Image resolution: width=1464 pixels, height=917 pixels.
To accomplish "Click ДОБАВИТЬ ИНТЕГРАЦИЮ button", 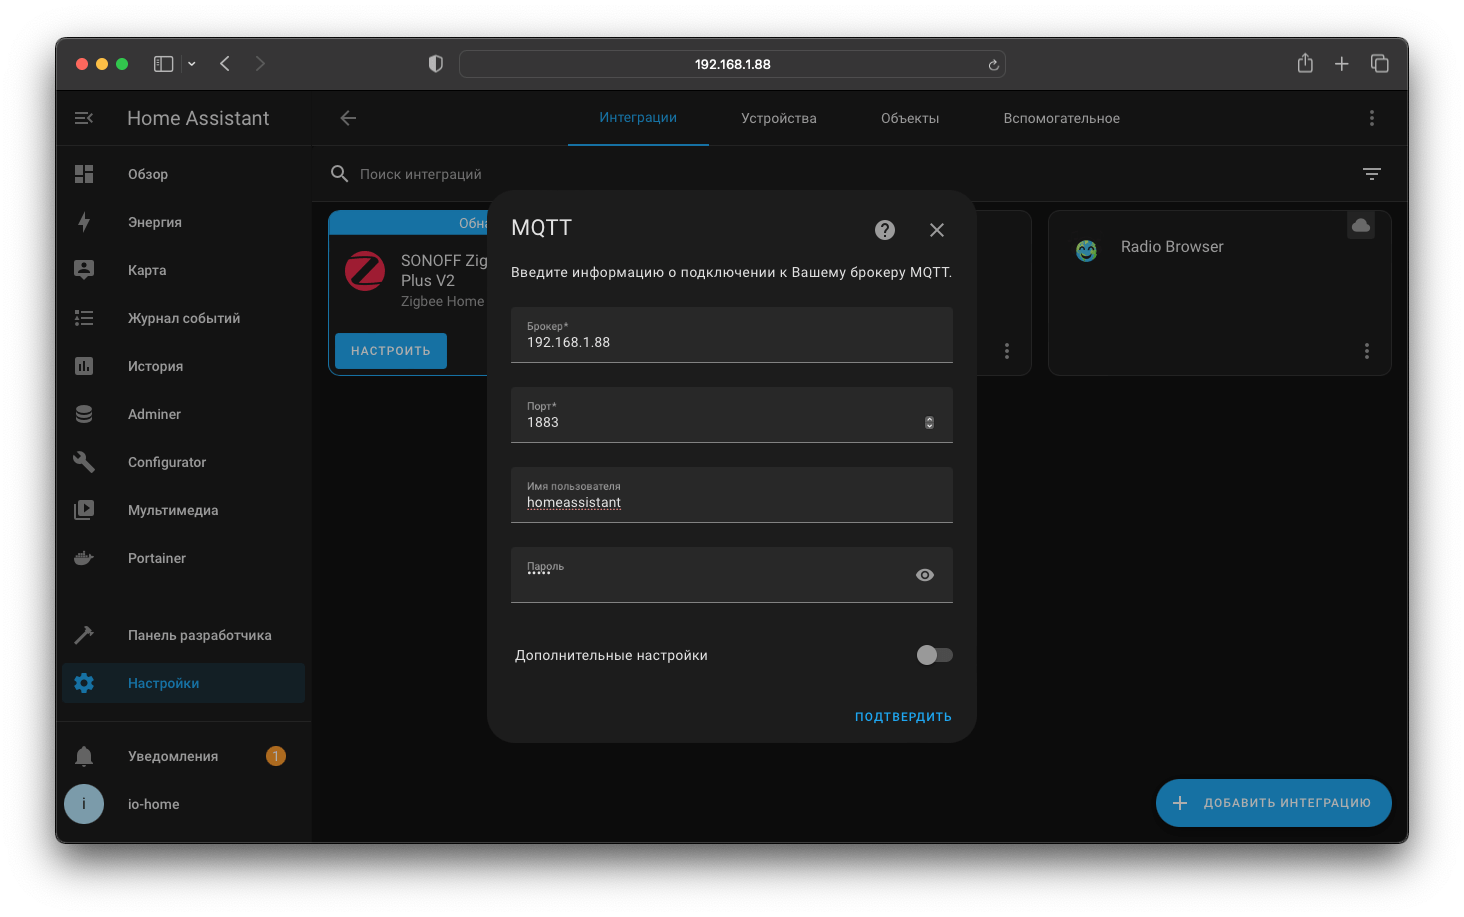I will [x=1272, y=802].
